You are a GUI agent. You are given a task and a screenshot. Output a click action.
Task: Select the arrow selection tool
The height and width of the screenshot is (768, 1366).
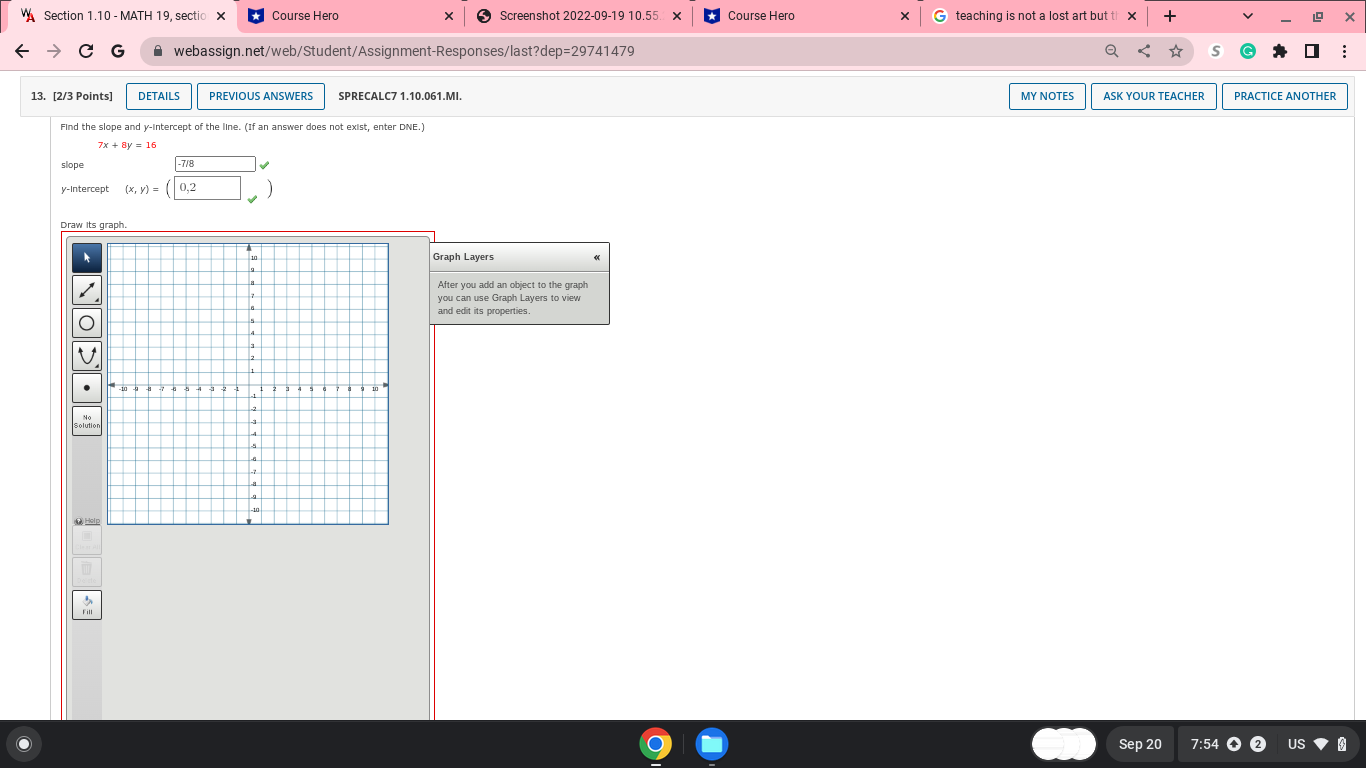click(x=86, y=257)
